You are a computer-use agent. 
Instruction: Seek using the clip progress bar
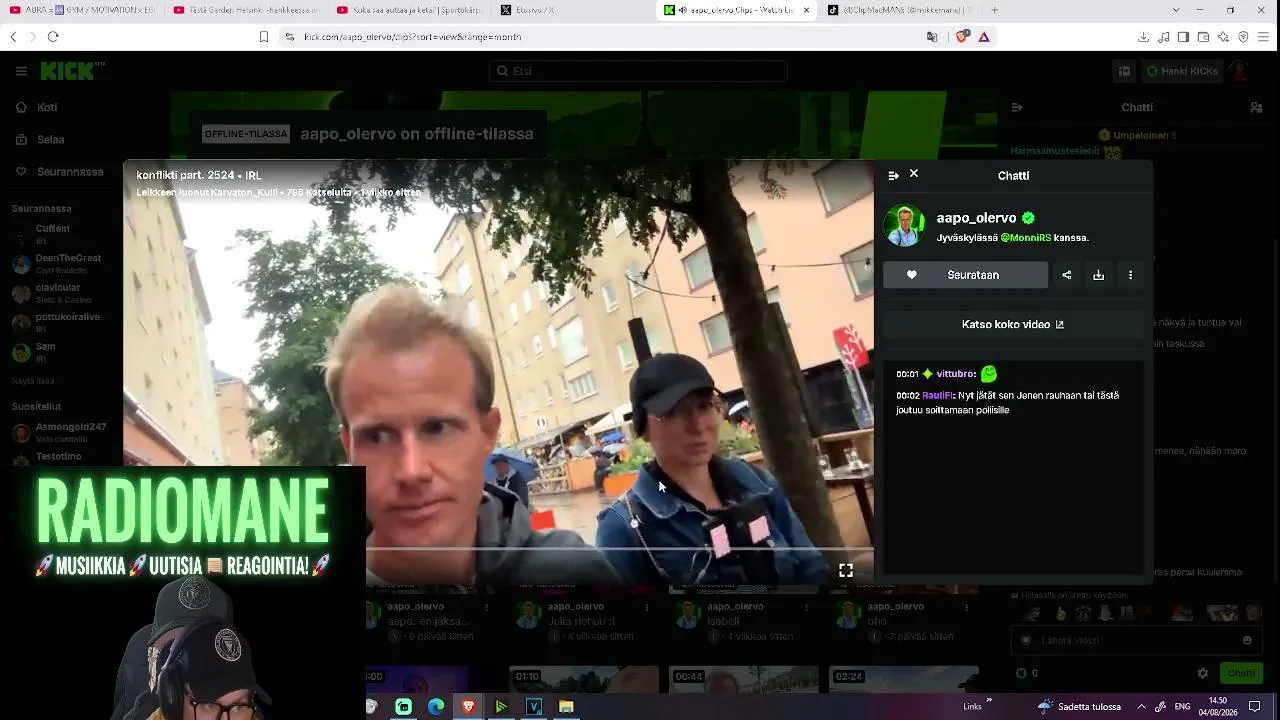[619, 549]
